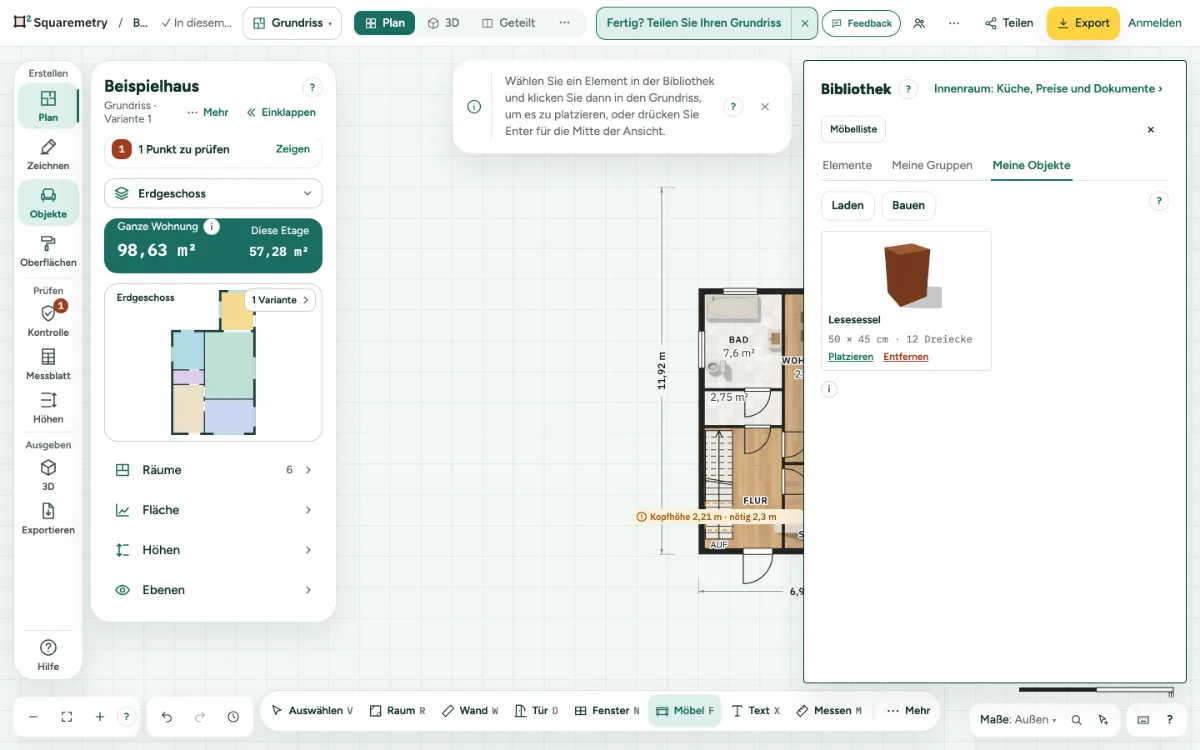Click the Exportieren sidebar icon
Screen dimensions: 1200x750
(48, 518)
